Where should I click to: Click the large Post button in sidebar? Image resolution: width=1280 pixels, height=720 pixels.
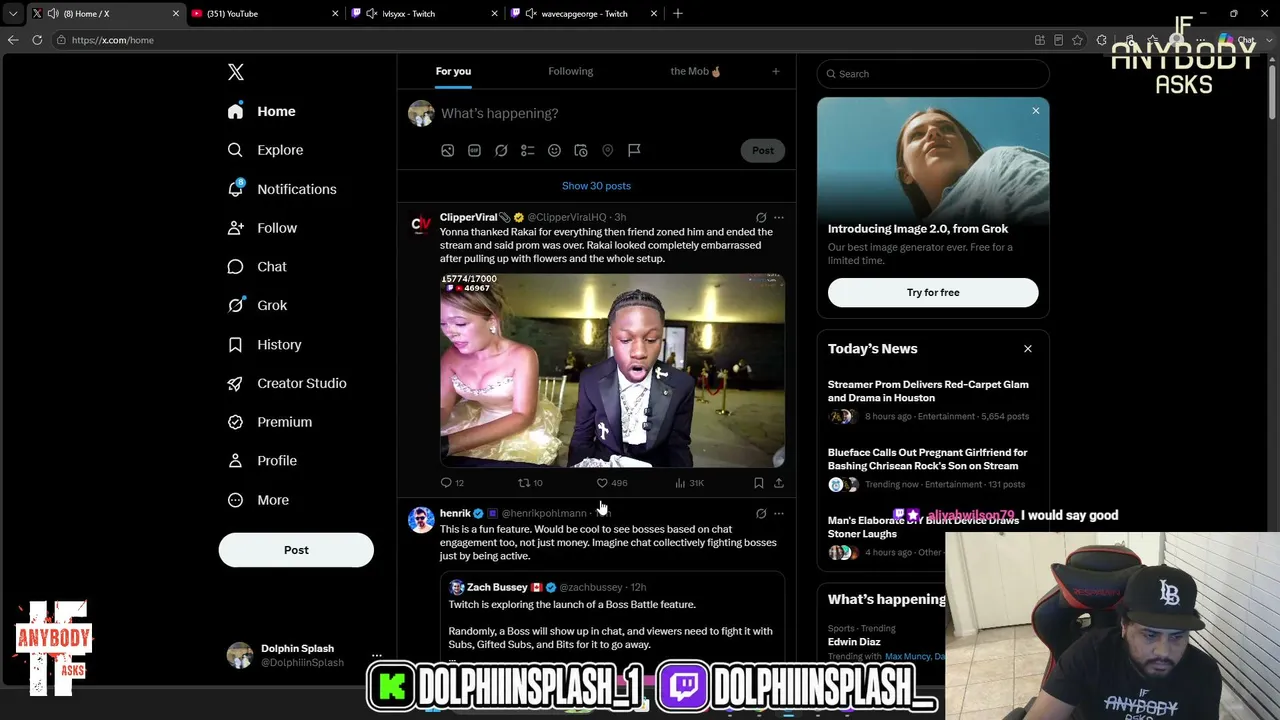tap(296, 550)
